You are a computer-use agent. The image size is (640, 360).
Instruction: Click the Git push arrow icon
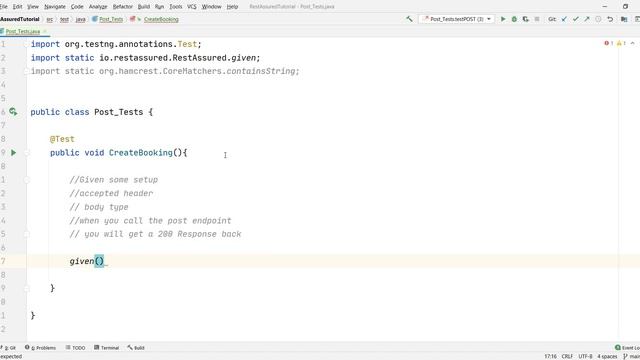click(x=587, y=19)
